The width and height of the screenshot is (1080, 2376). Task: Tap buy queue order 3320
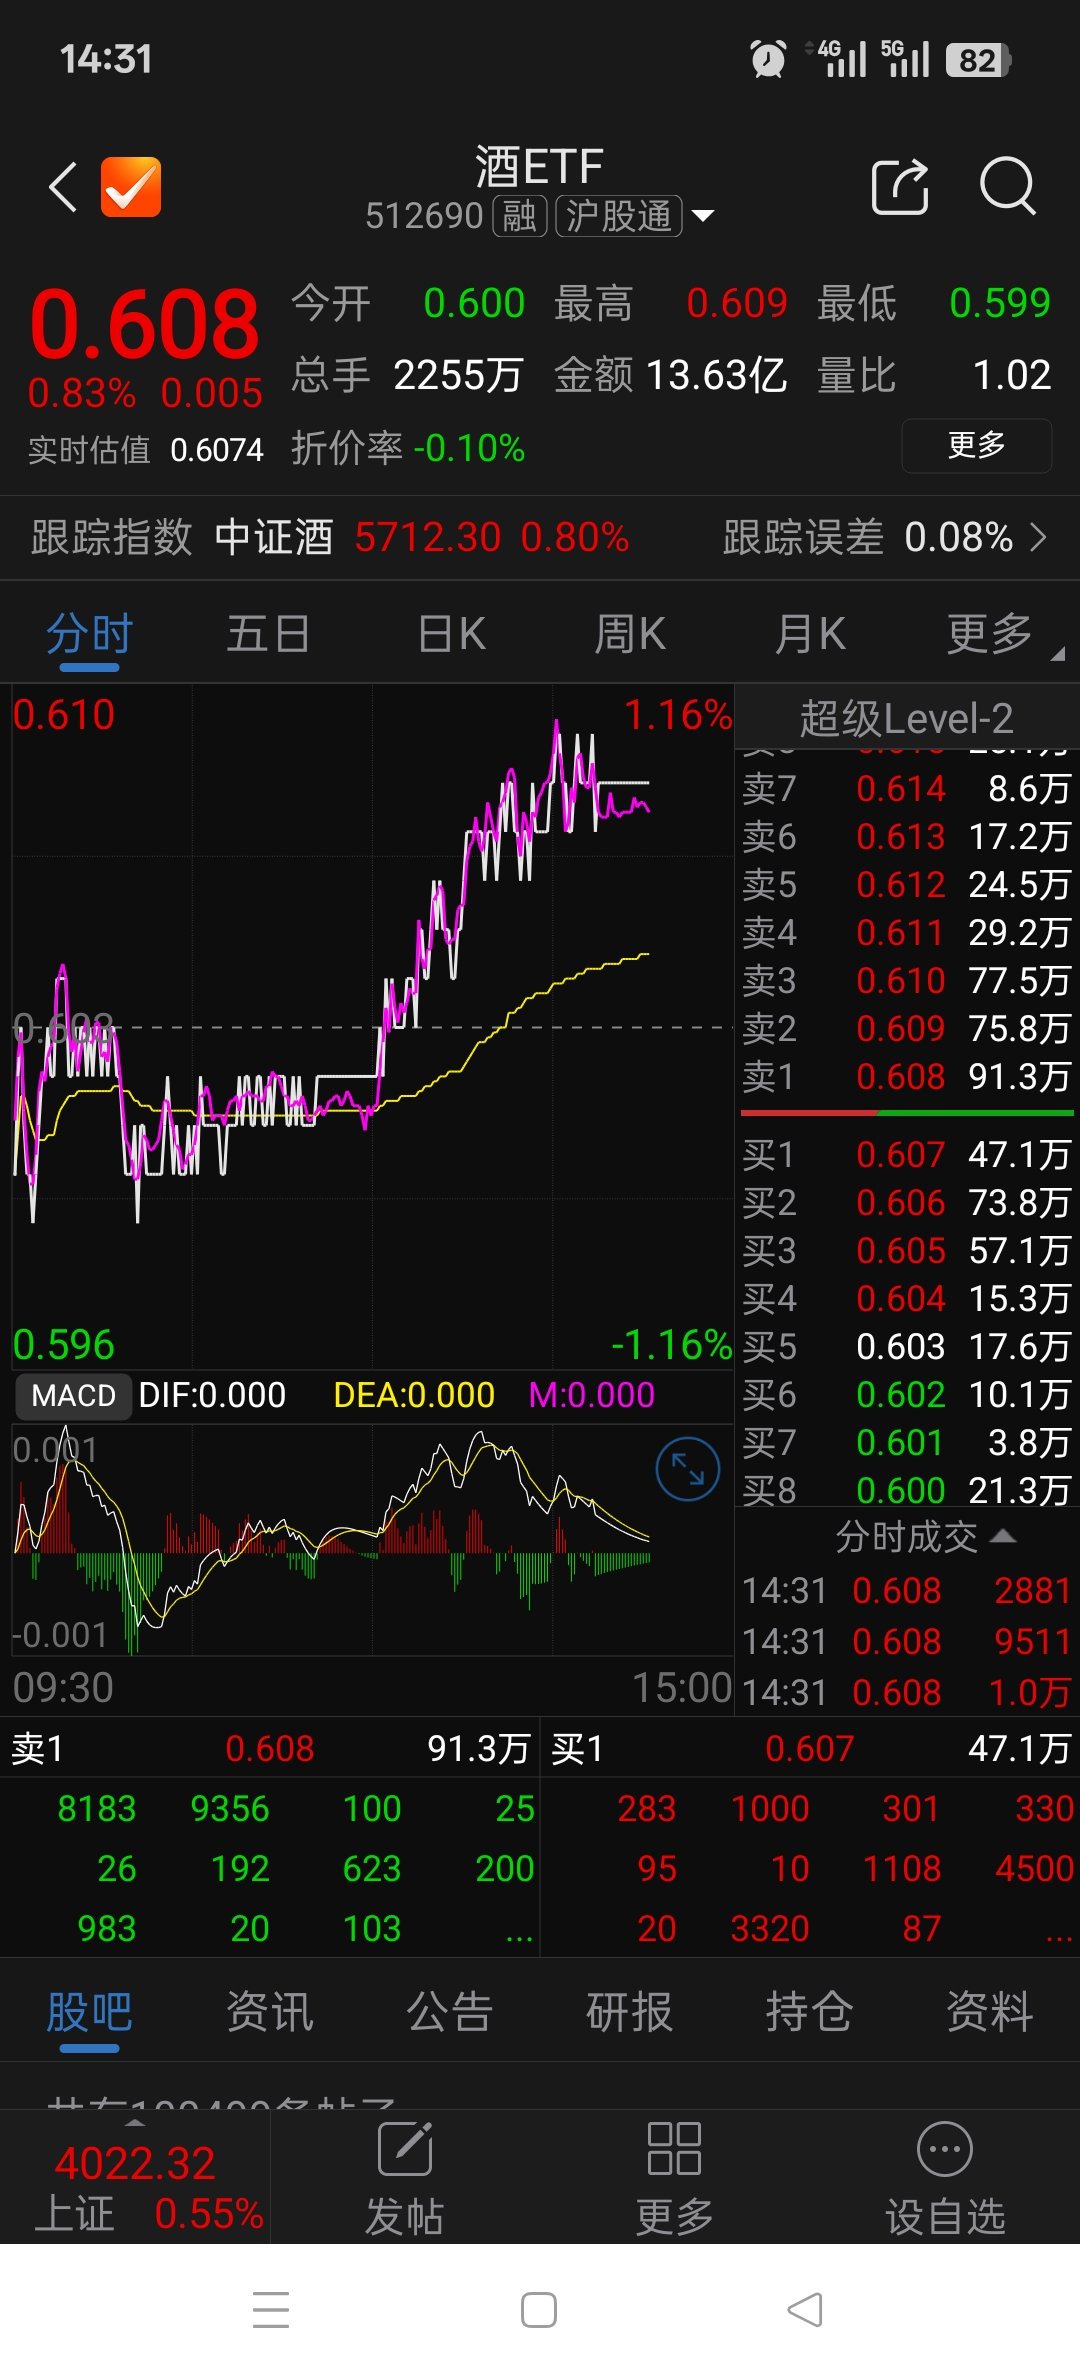769,1928
